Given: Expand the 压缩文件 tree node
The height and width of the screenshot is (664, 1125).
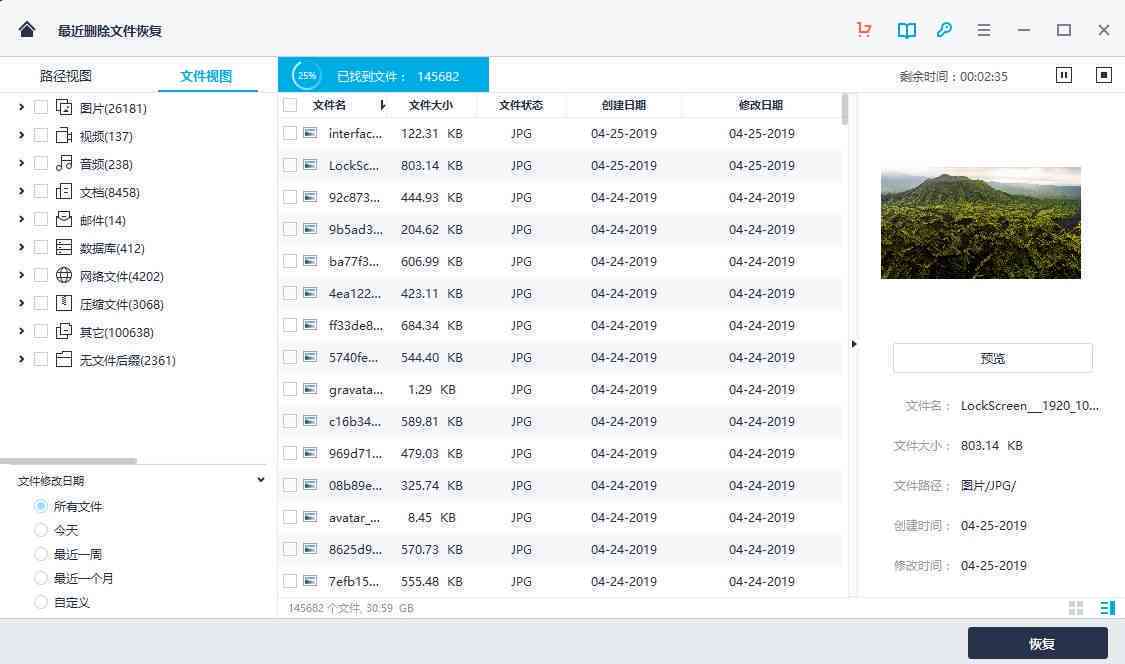Looking at the screenshot, I should [21, 303].
